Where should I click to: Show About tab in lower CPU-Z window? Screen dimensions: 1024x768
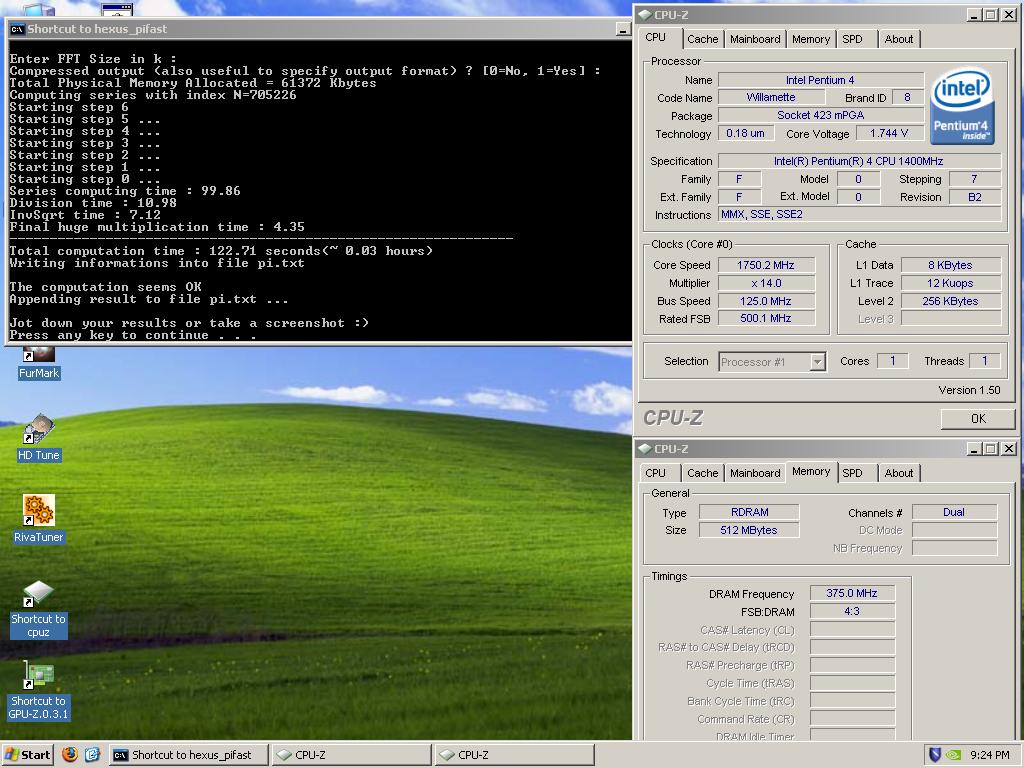pyautogui.click(x=899, y=473)
